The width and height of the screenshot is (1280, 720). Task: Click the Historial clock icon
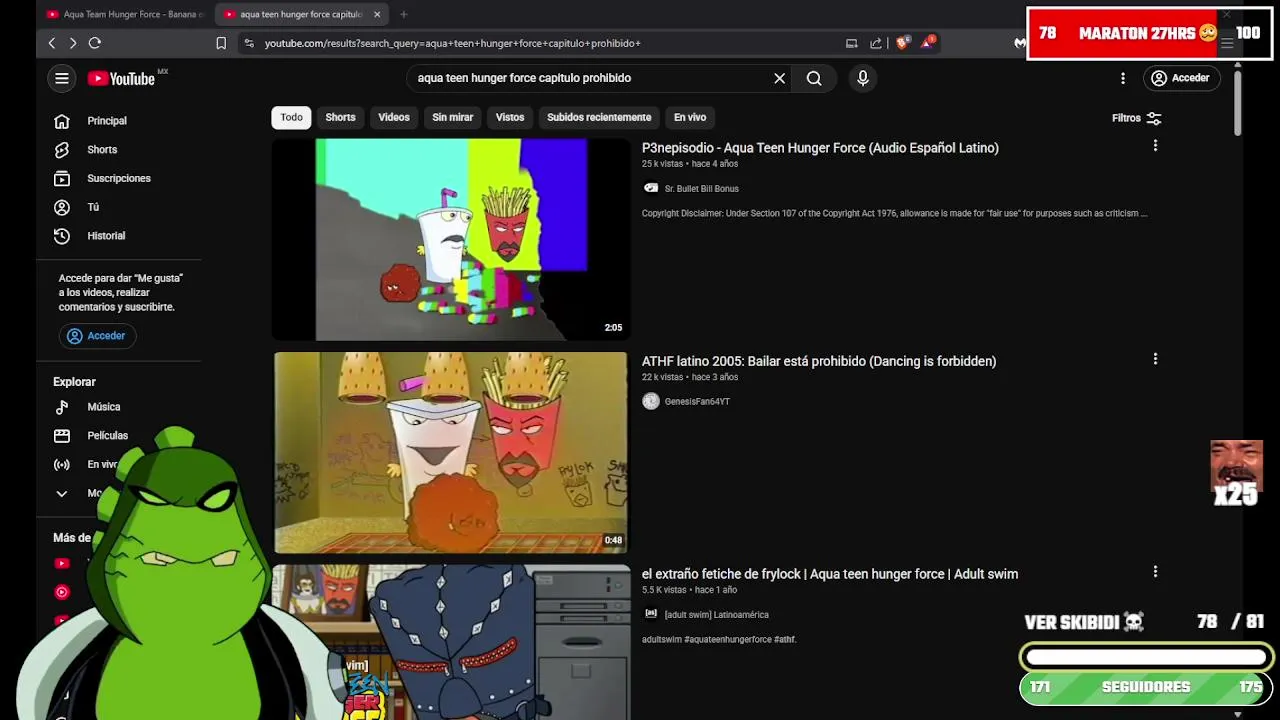coord(62,236)
